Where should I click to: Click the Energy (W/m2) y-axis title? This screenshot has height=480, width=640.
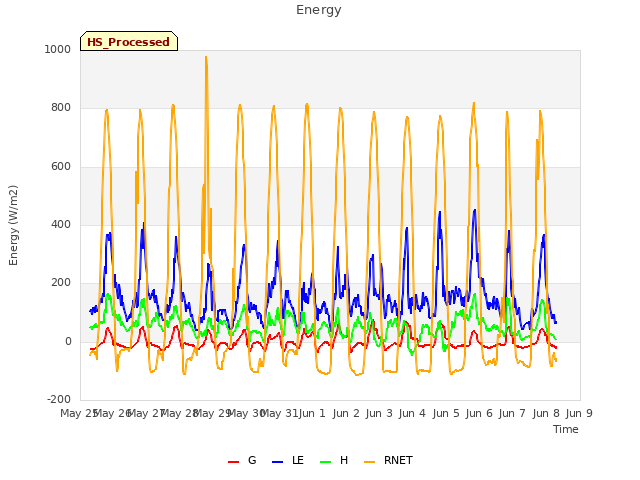coord(13,225)
